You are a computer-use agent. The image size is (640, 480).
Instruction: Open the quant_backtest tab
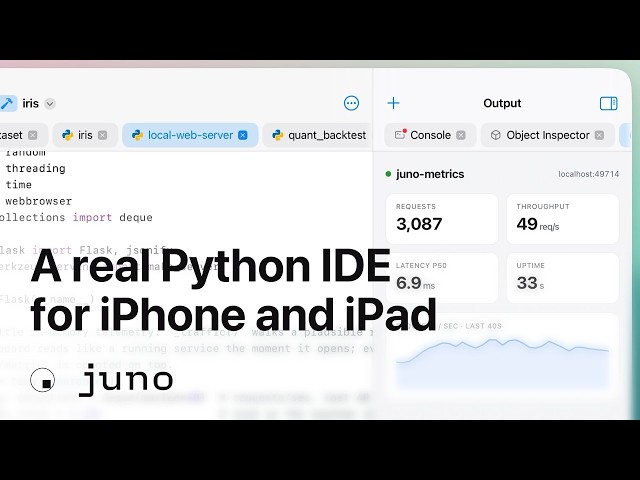(x=318, y=135)
